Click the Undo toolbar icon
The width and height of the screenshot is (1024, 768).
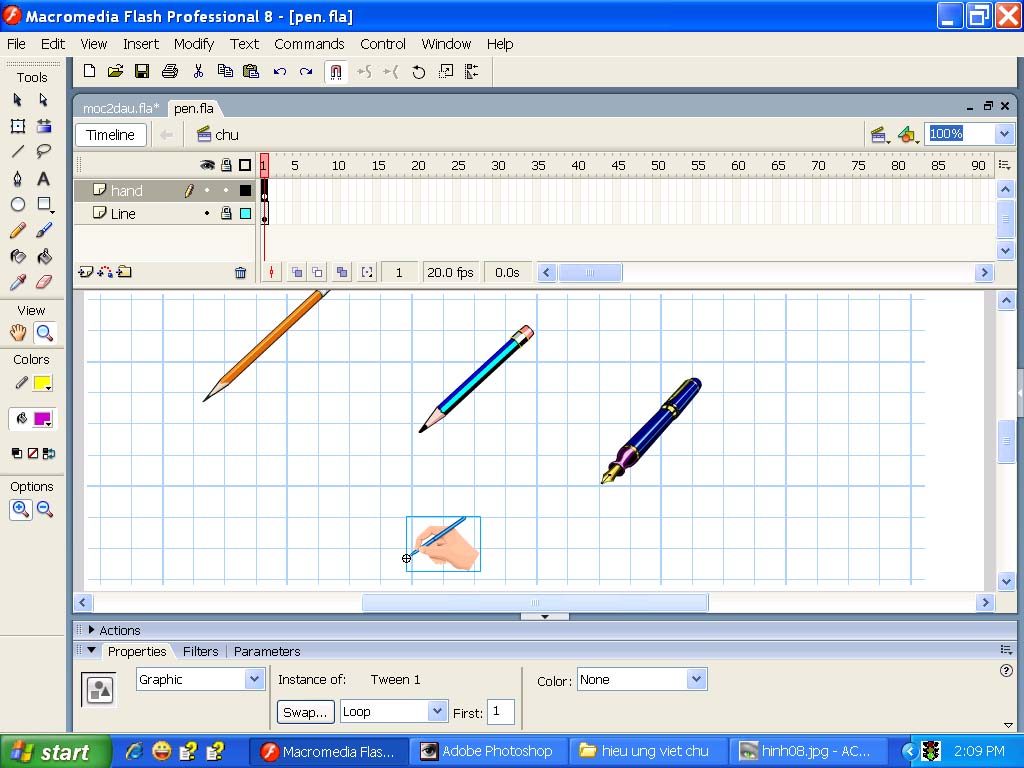tap(280, 71)
